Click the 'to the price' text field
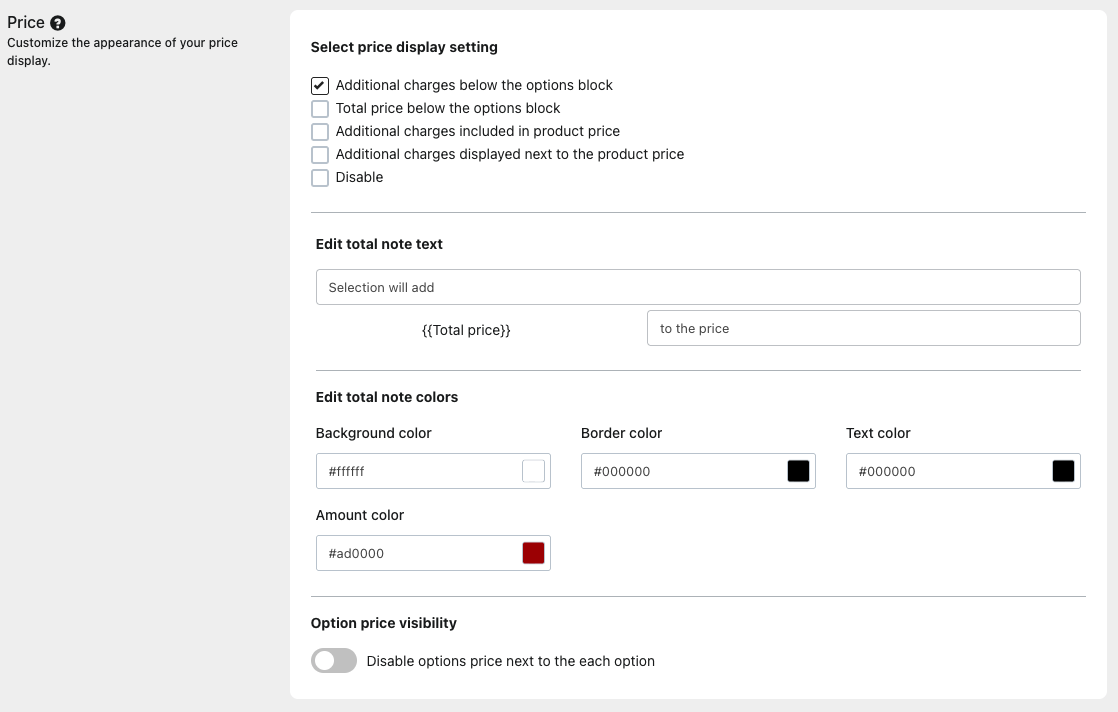The width and height of the screenshot is (1118, 712). coord(863,328)
